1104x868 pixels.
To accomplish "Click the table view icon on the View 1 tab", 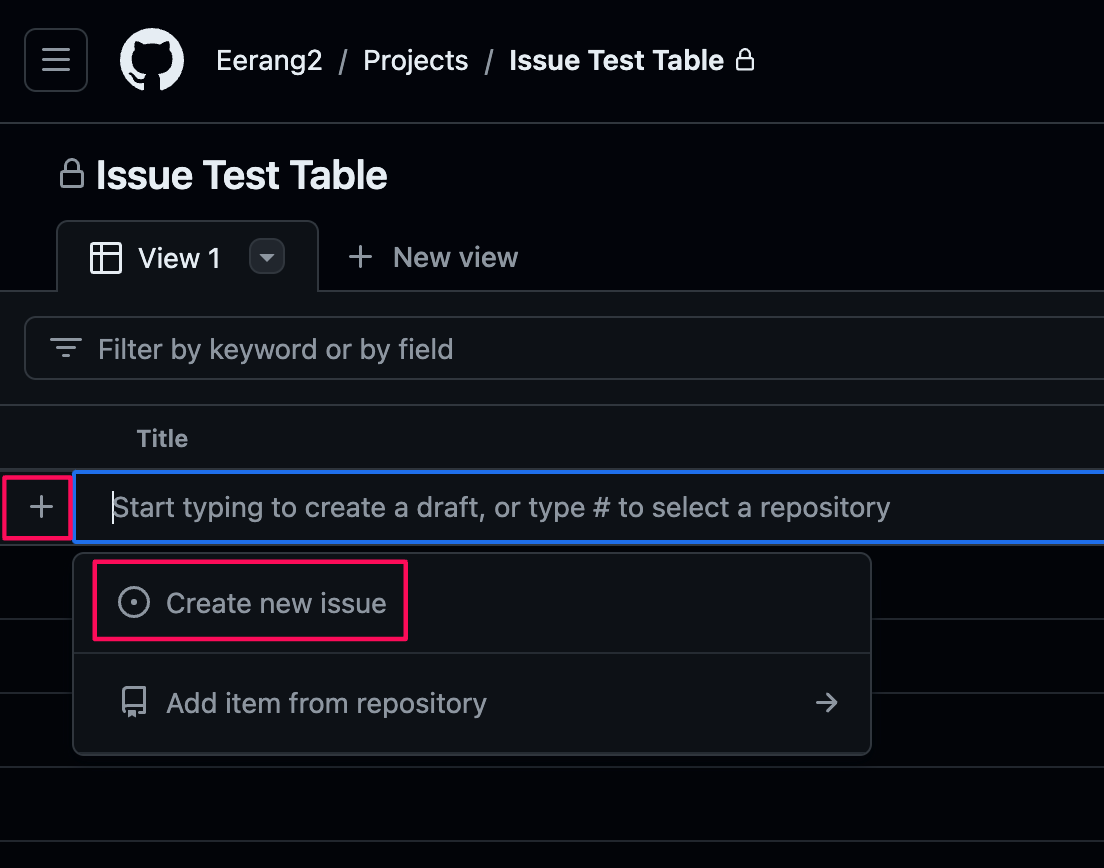I will coord(106,257).
